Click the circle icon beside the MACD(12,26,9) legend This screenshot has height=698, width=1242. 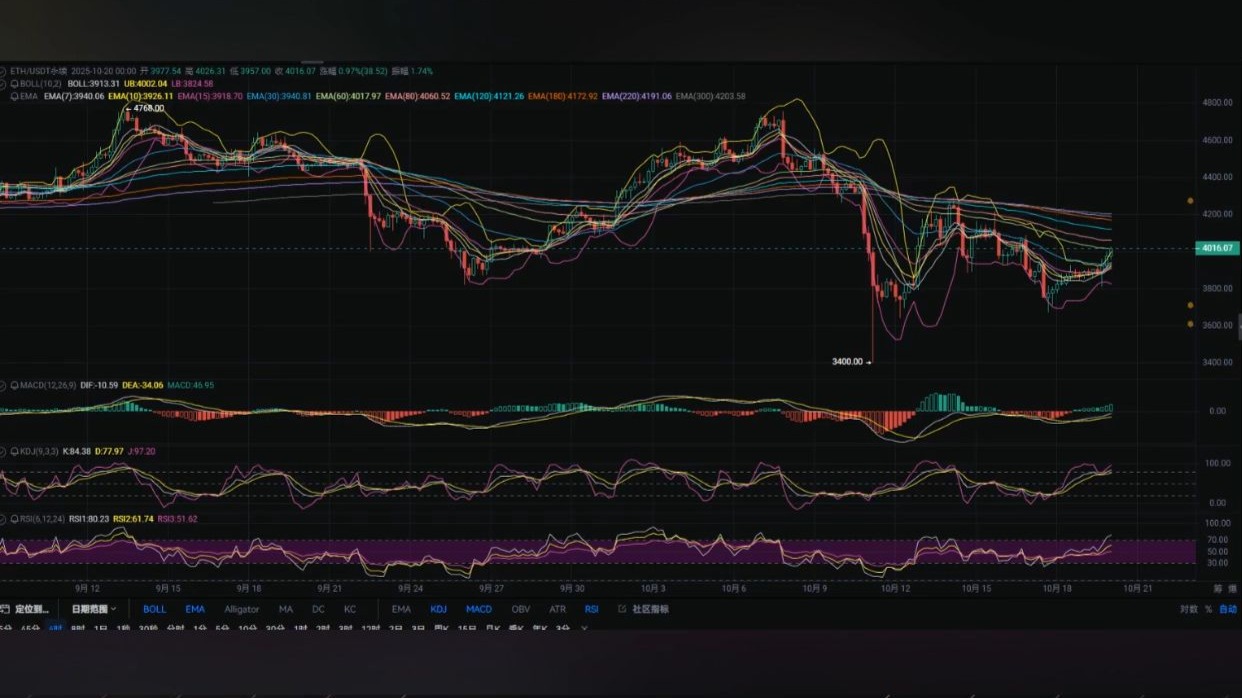(x=4, y=384)
